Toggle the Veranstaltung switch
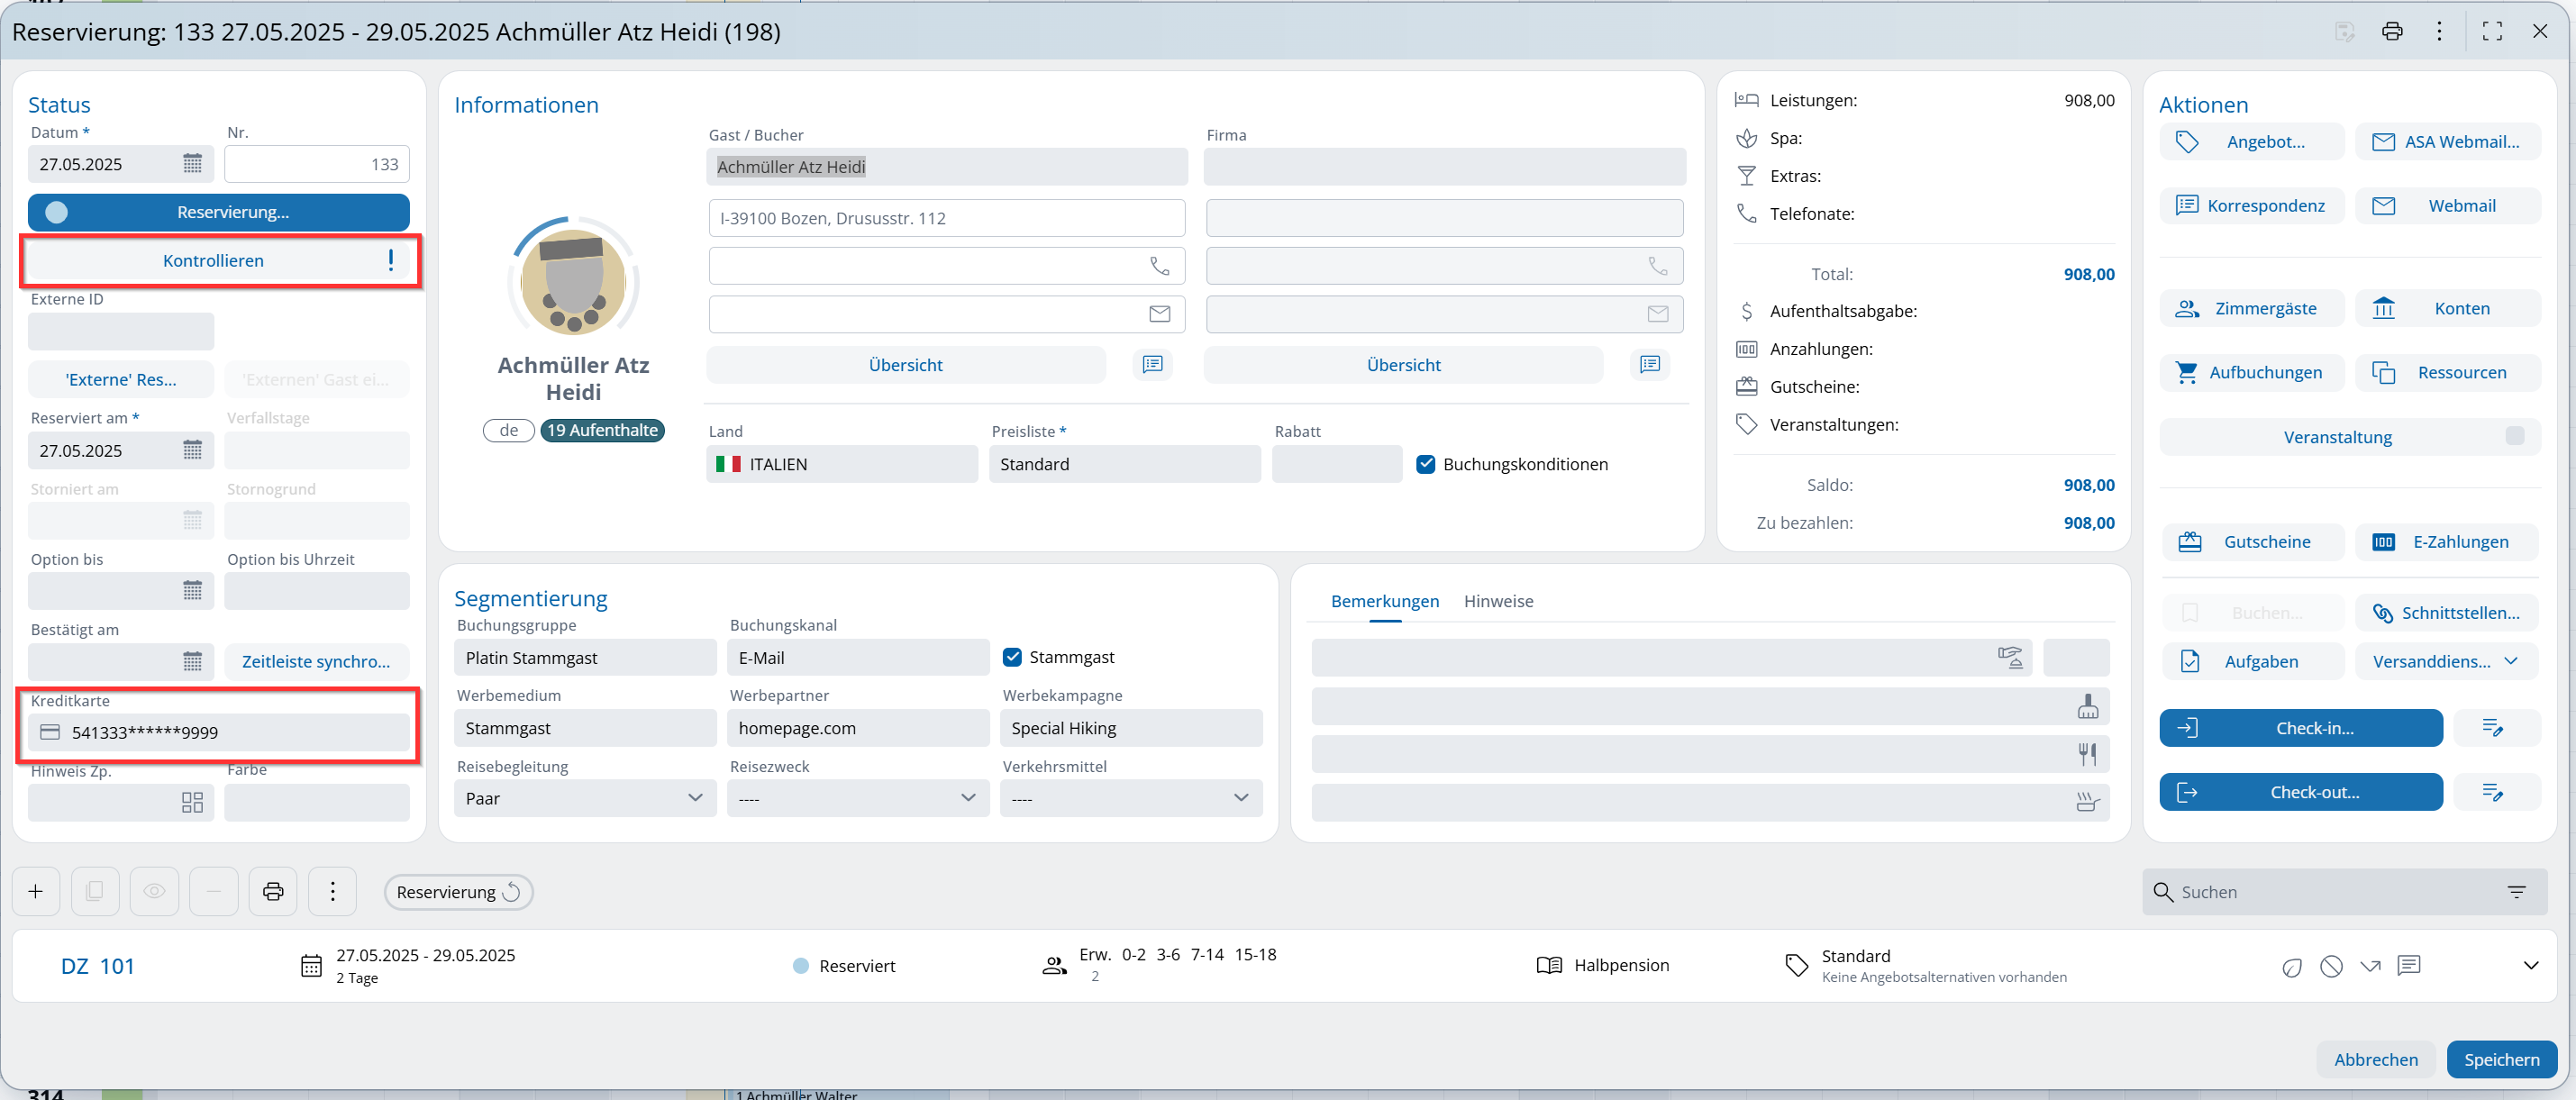The height and width of the screenshot is (1100, 2576). click(2514, 436)
